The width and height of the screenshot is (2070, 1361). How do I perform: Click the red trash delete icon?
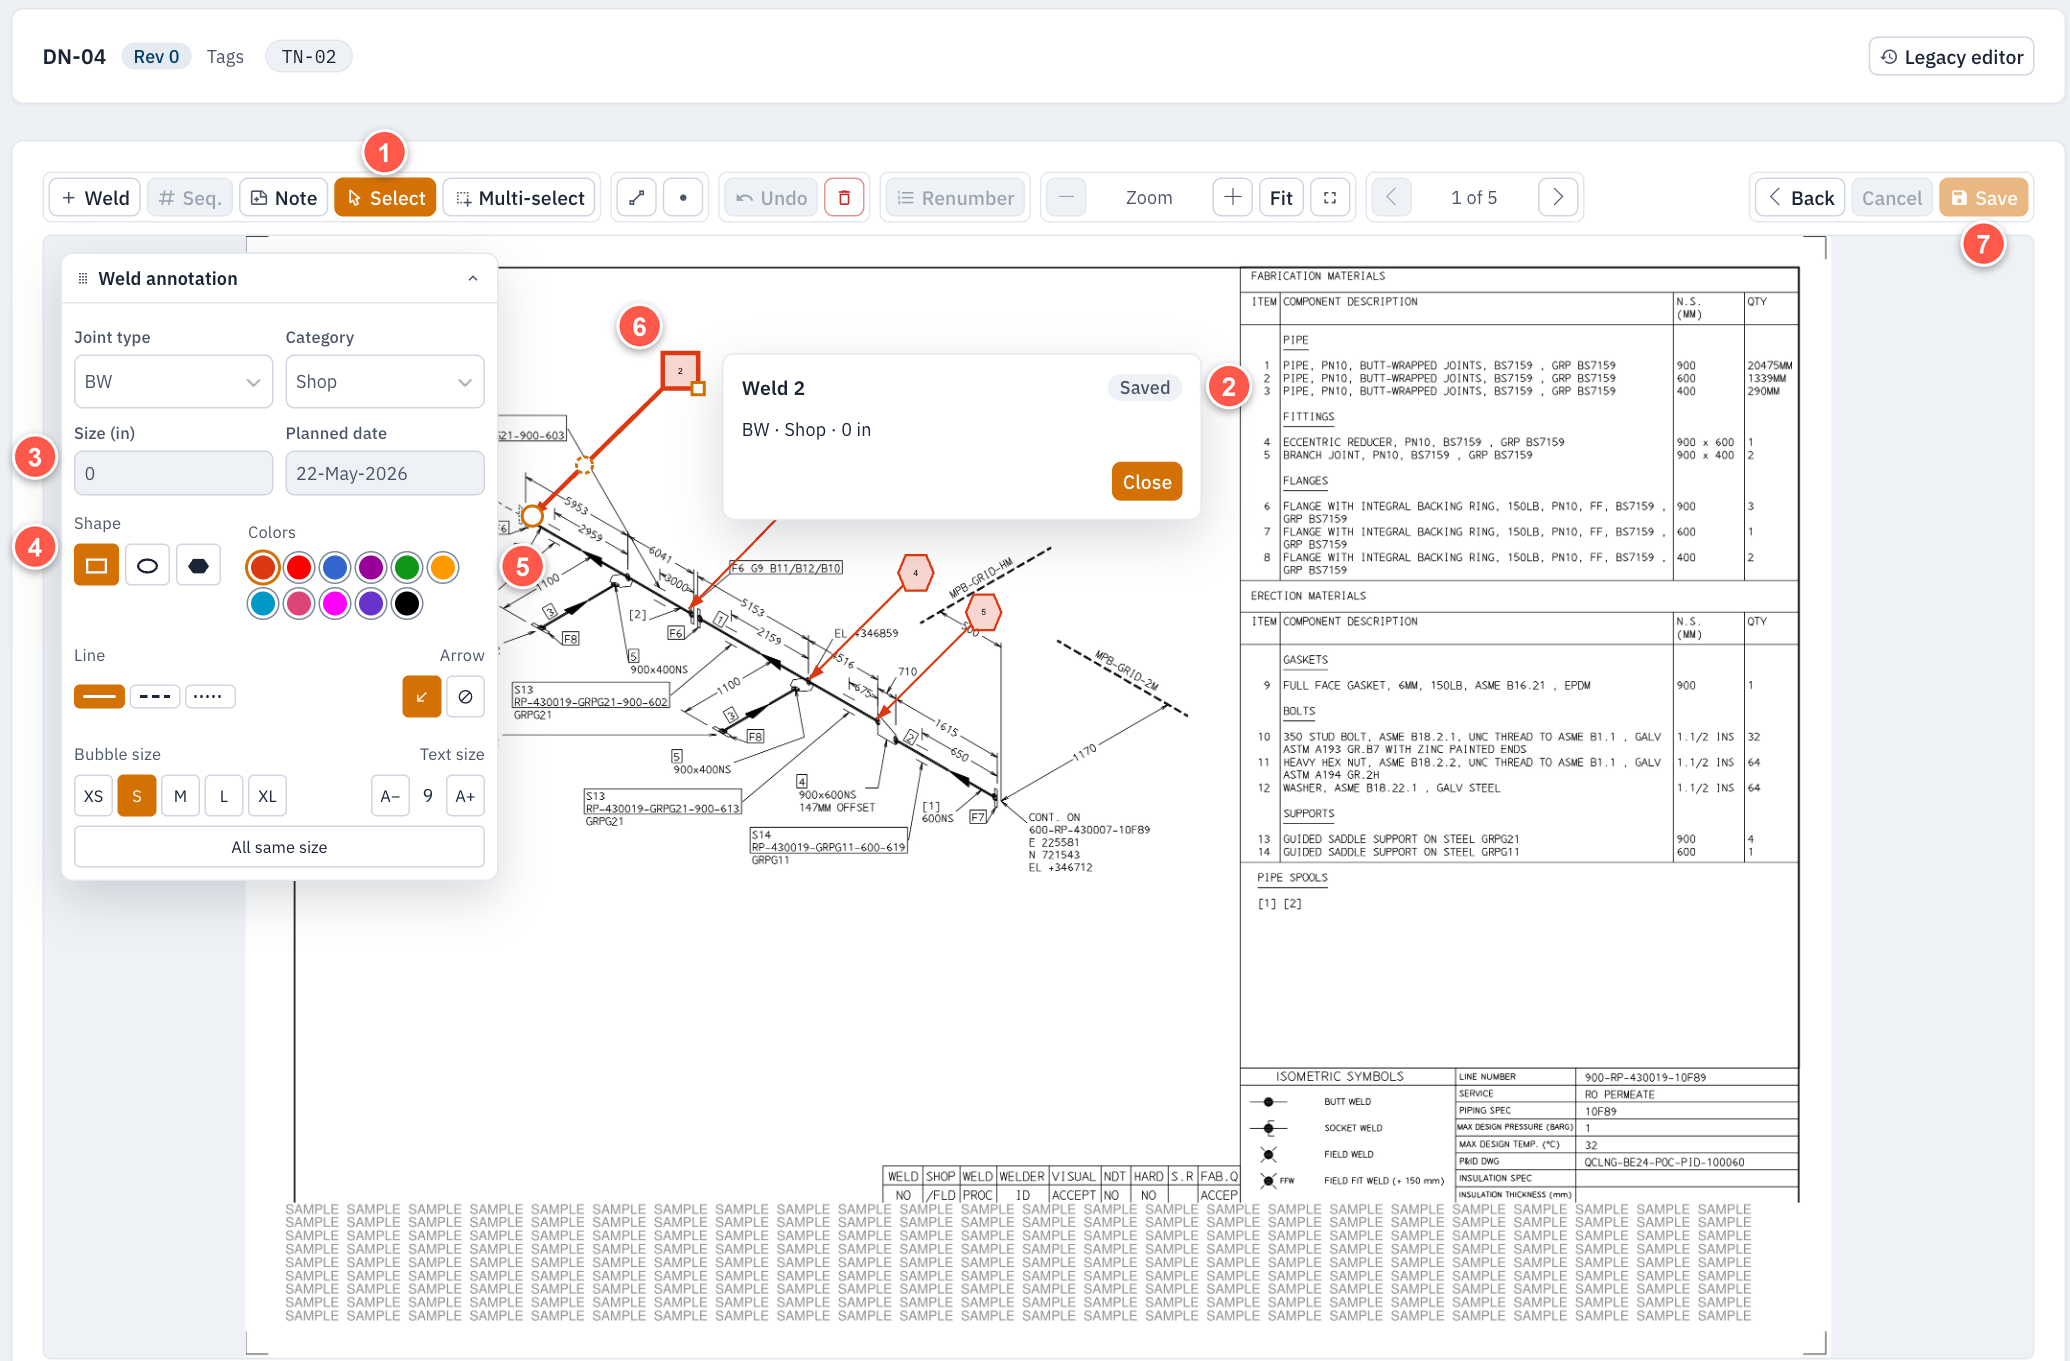[844, 198]
